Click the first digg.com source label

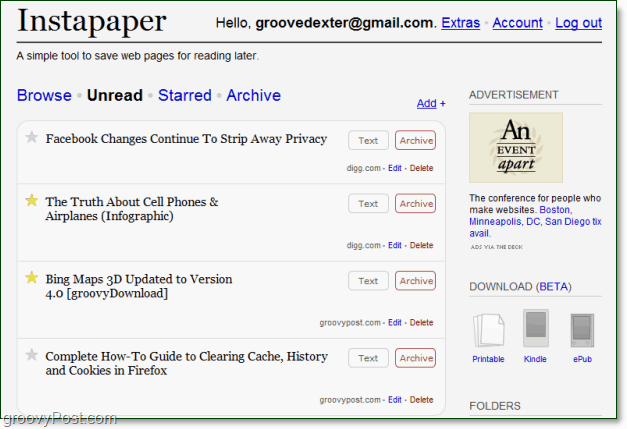point(363,168)
